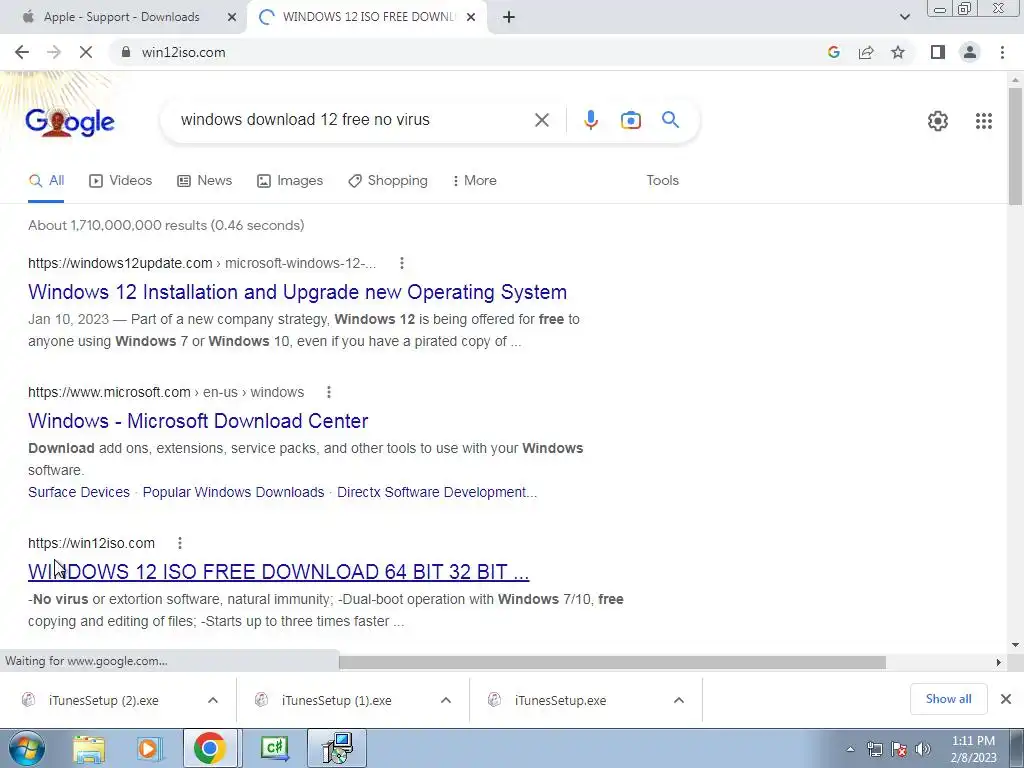Open Chrome profile avatar

[x=970, y=52]
